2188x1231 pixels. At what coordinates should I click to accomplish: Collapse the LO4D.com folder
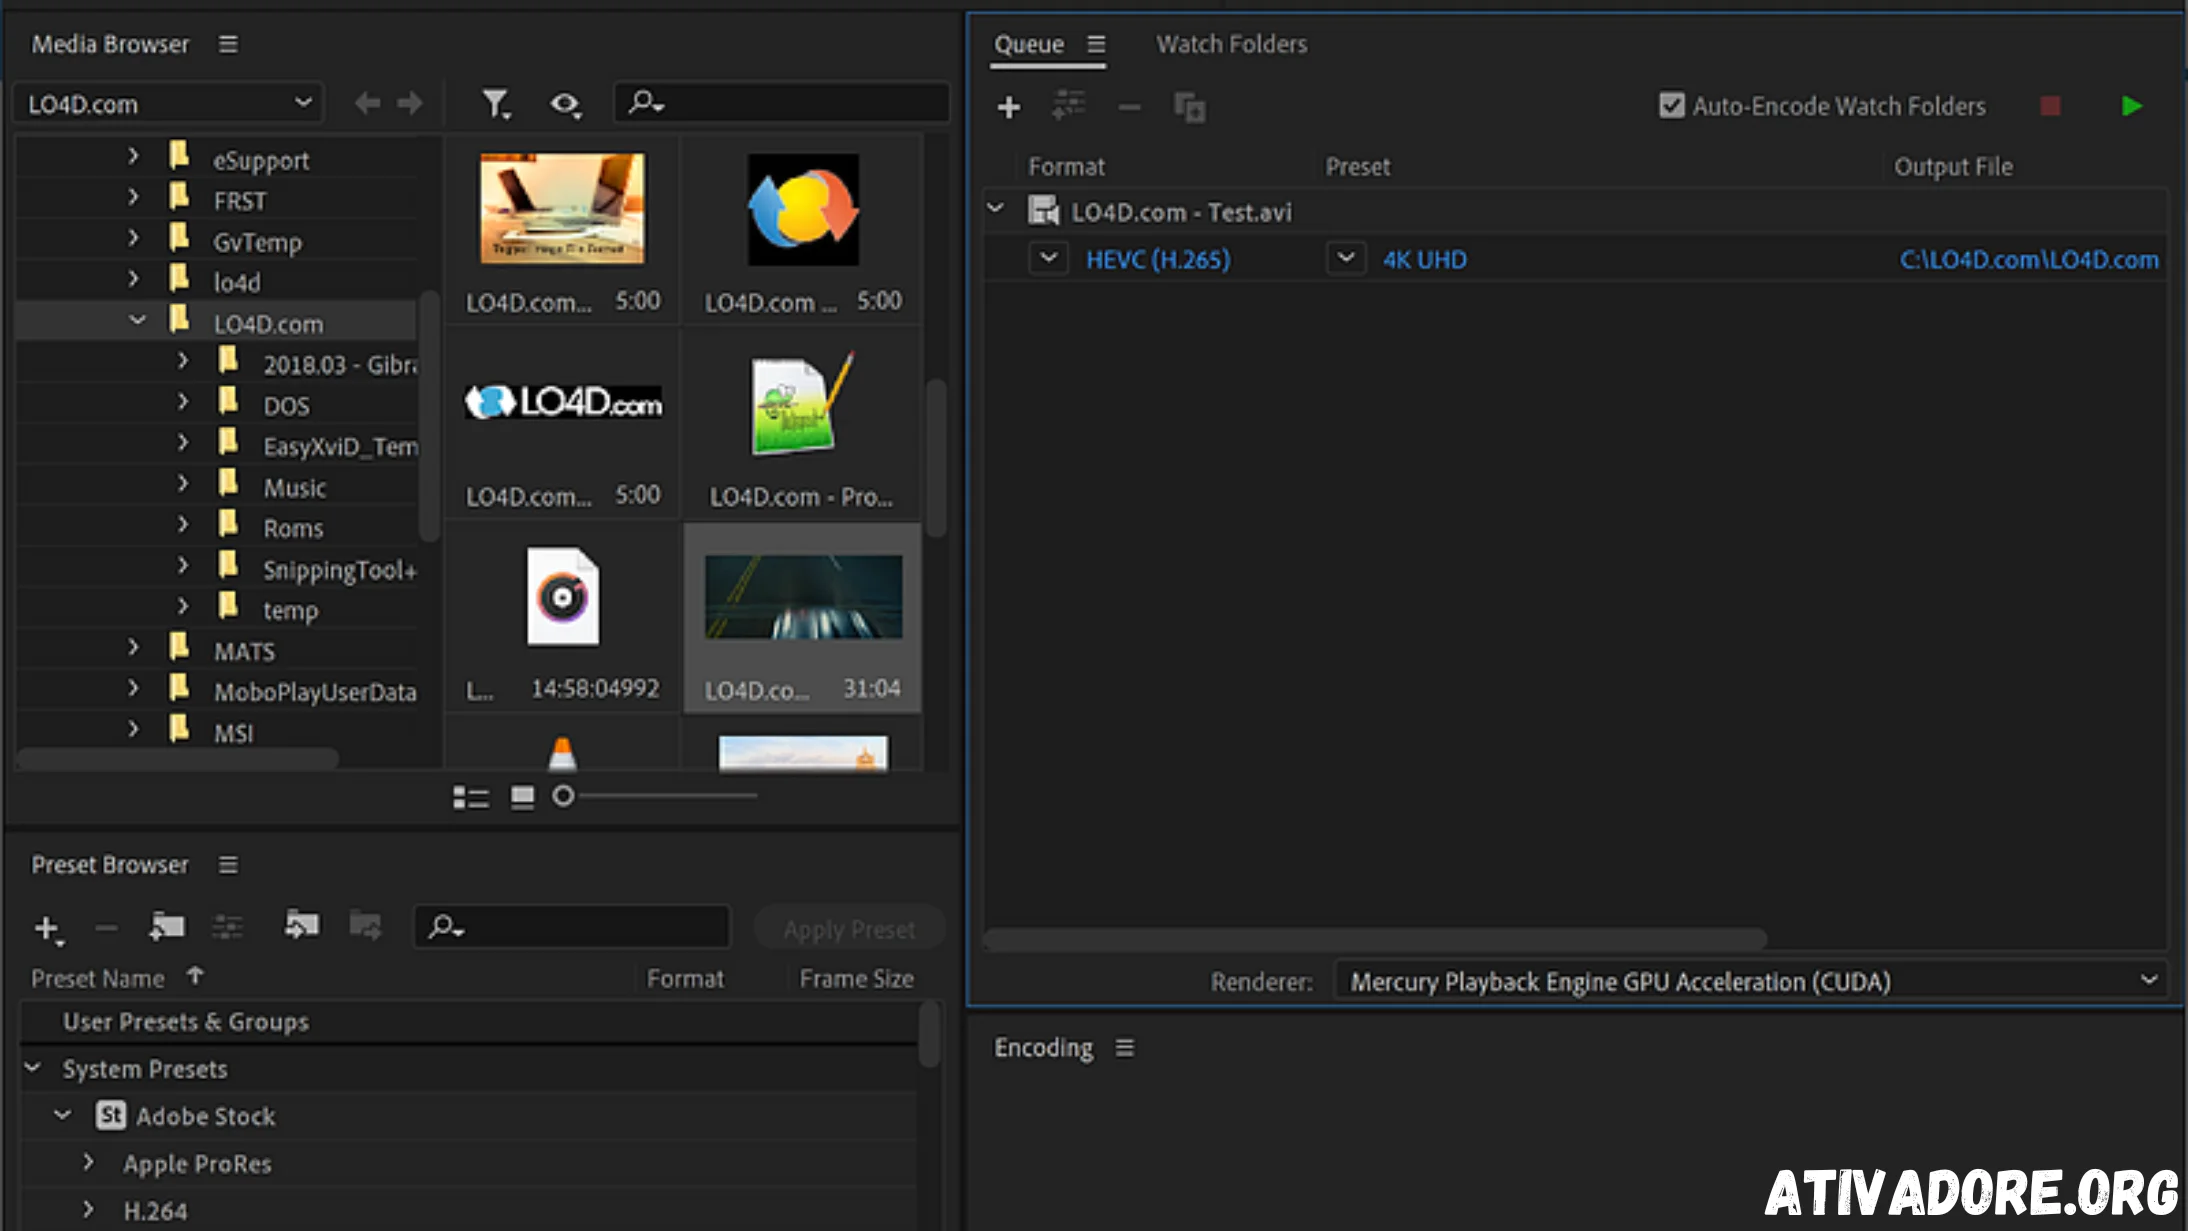pos(137,320)
